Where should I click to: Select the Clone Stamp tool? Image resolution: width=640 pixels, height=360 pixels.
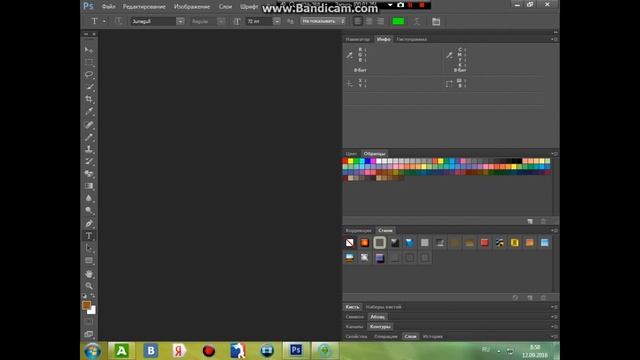pyautogui.click(x=89, y=149)
